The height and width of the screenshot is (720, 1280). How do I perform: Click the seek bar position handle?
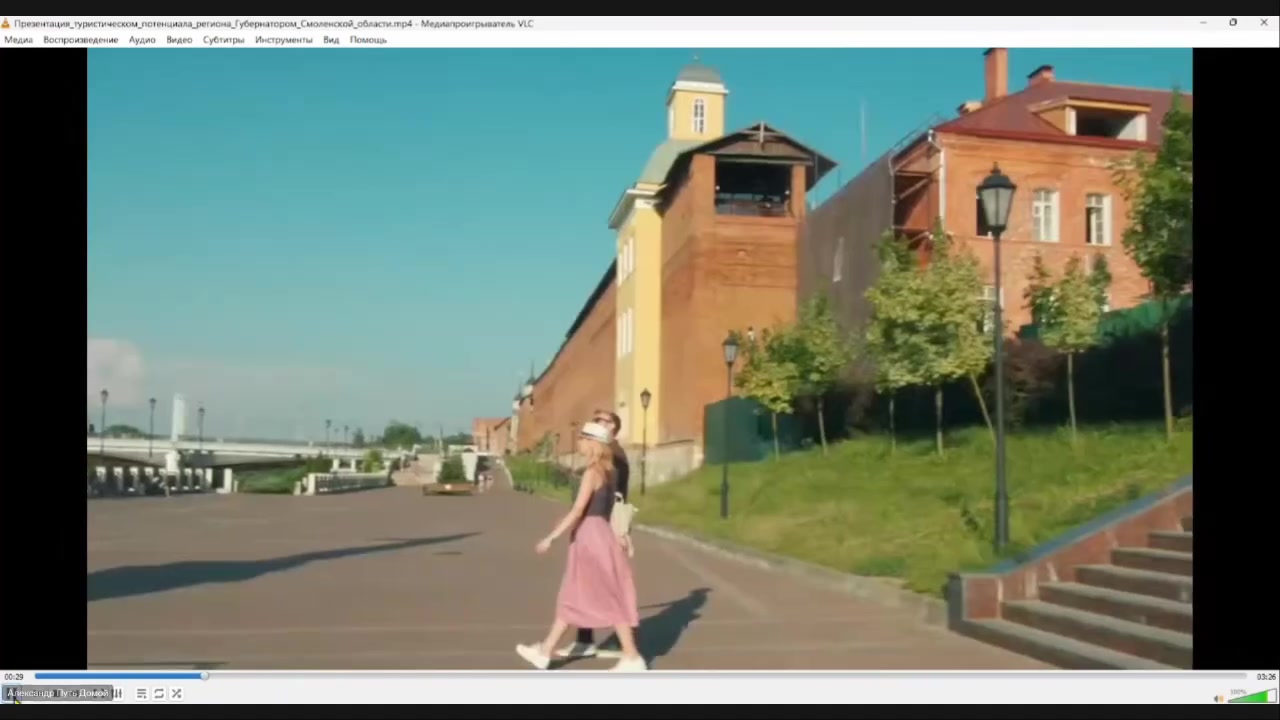point(204,677)
